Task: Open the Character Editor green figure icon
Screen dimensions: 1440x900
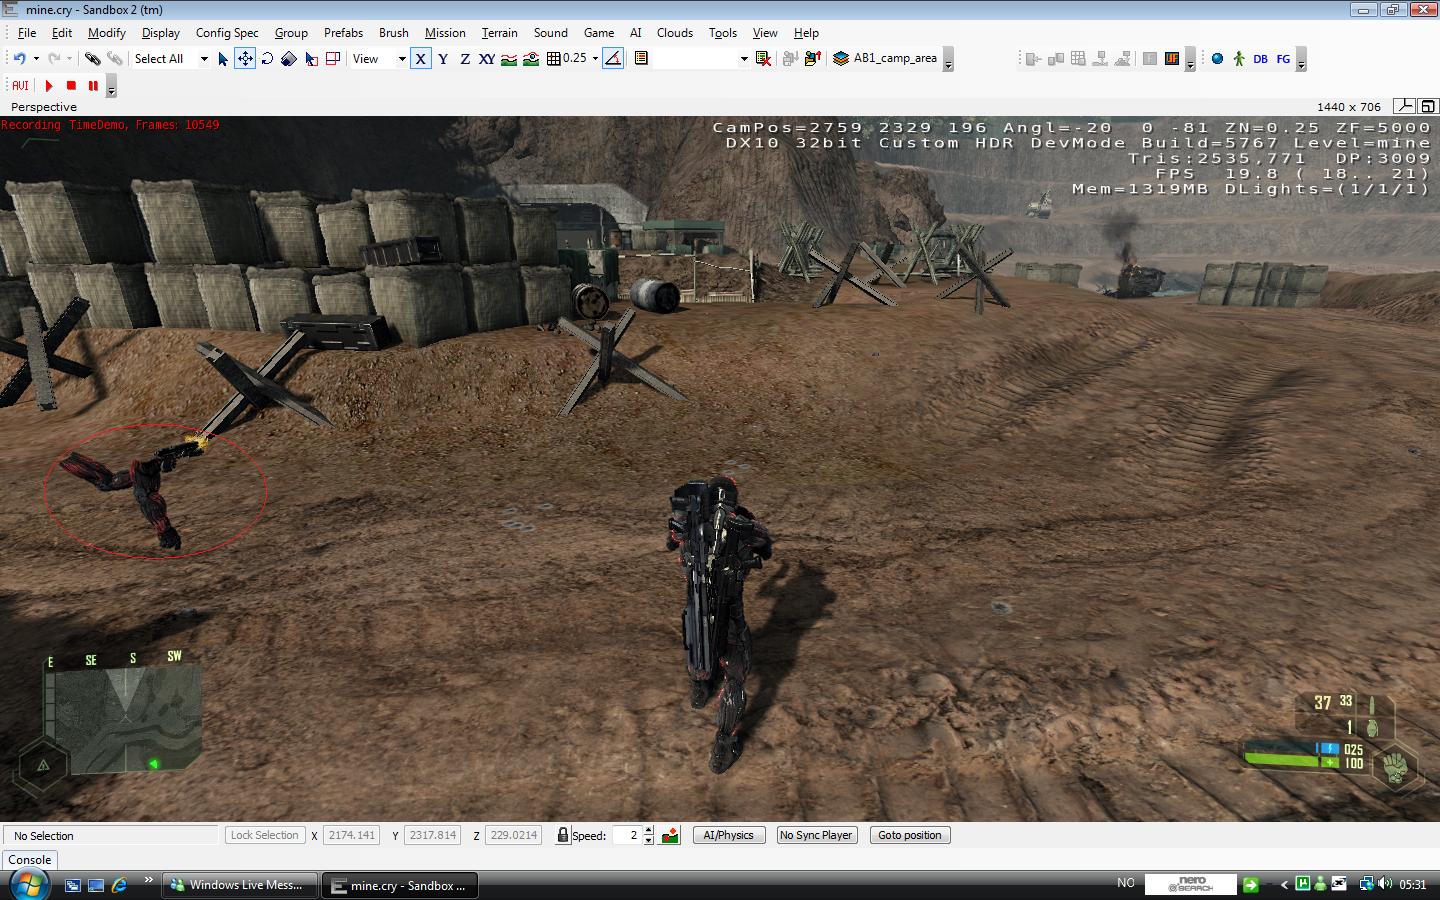Action: click(1239, 58)
